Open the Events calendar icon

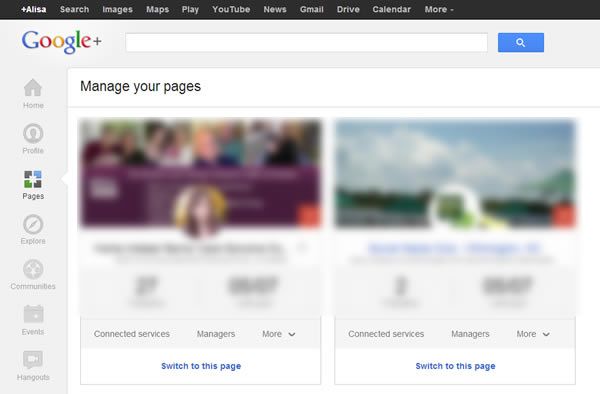pyautogui.click(x=33, y=314)
